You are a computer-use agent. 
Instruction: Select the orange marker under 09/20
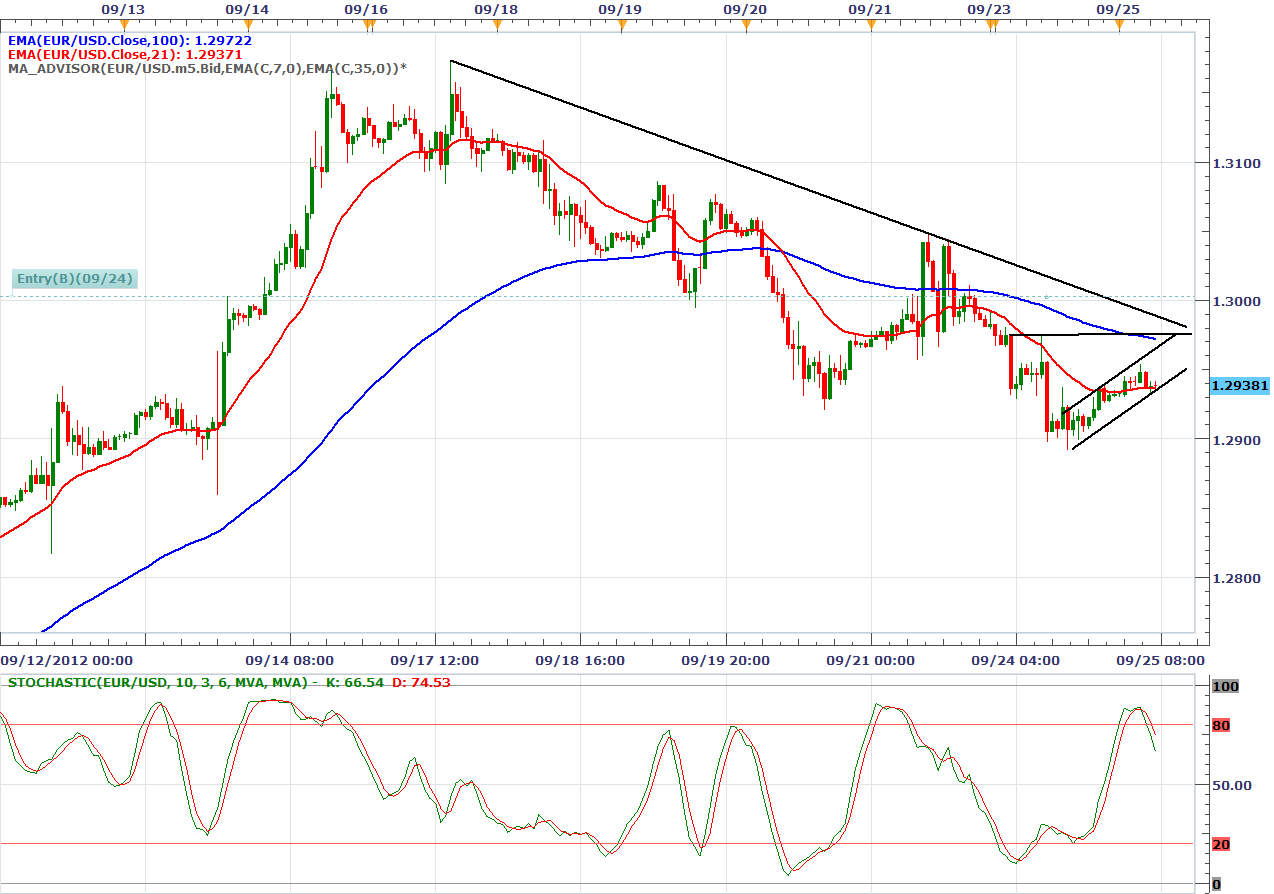(745, 26)
